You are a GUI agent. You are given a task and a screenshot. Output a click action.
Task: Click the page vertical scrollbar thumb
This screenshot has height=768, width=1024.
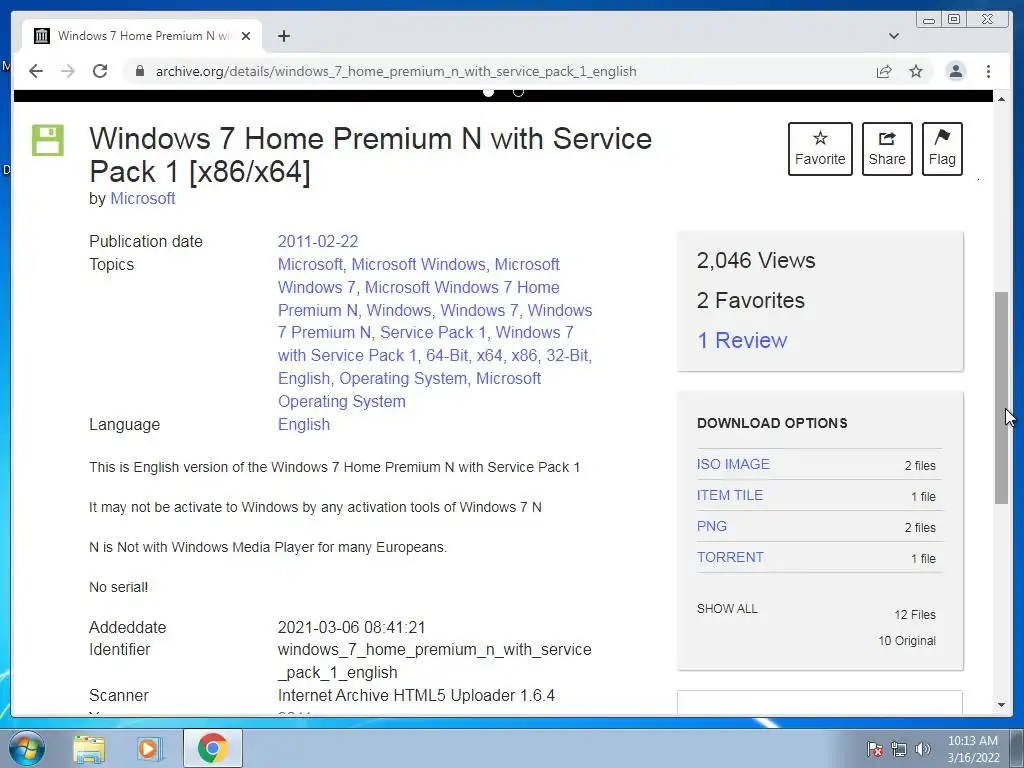point(1001,397)
